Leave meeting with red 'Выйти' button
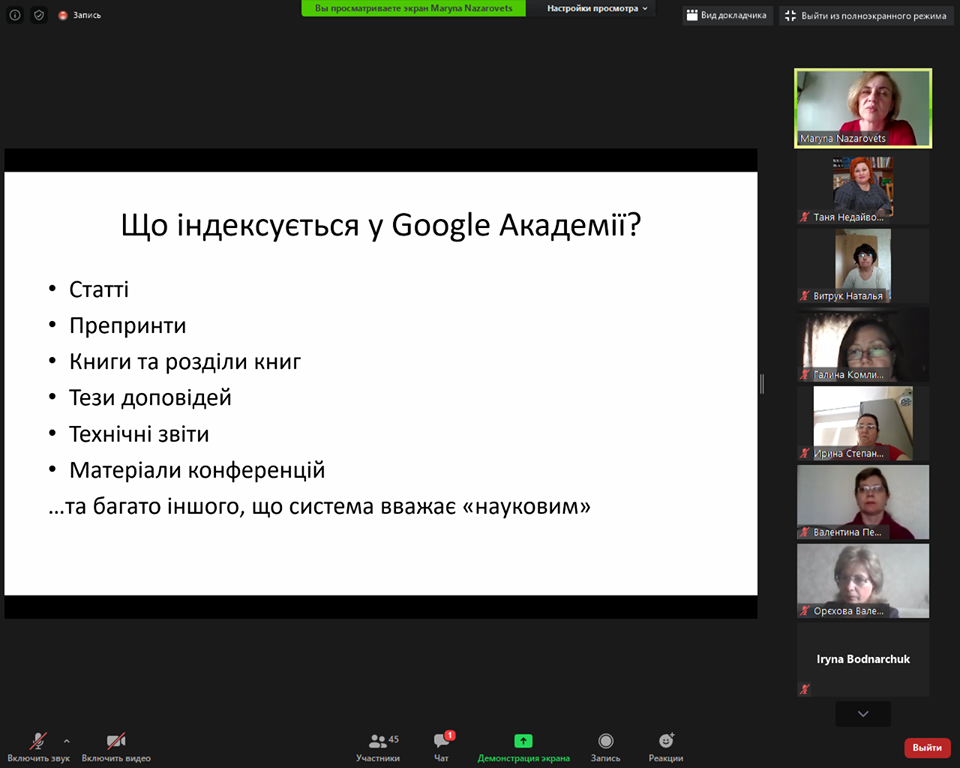Image resolution: width=960 pixels, height=768 pixels. tap(927, 748)
